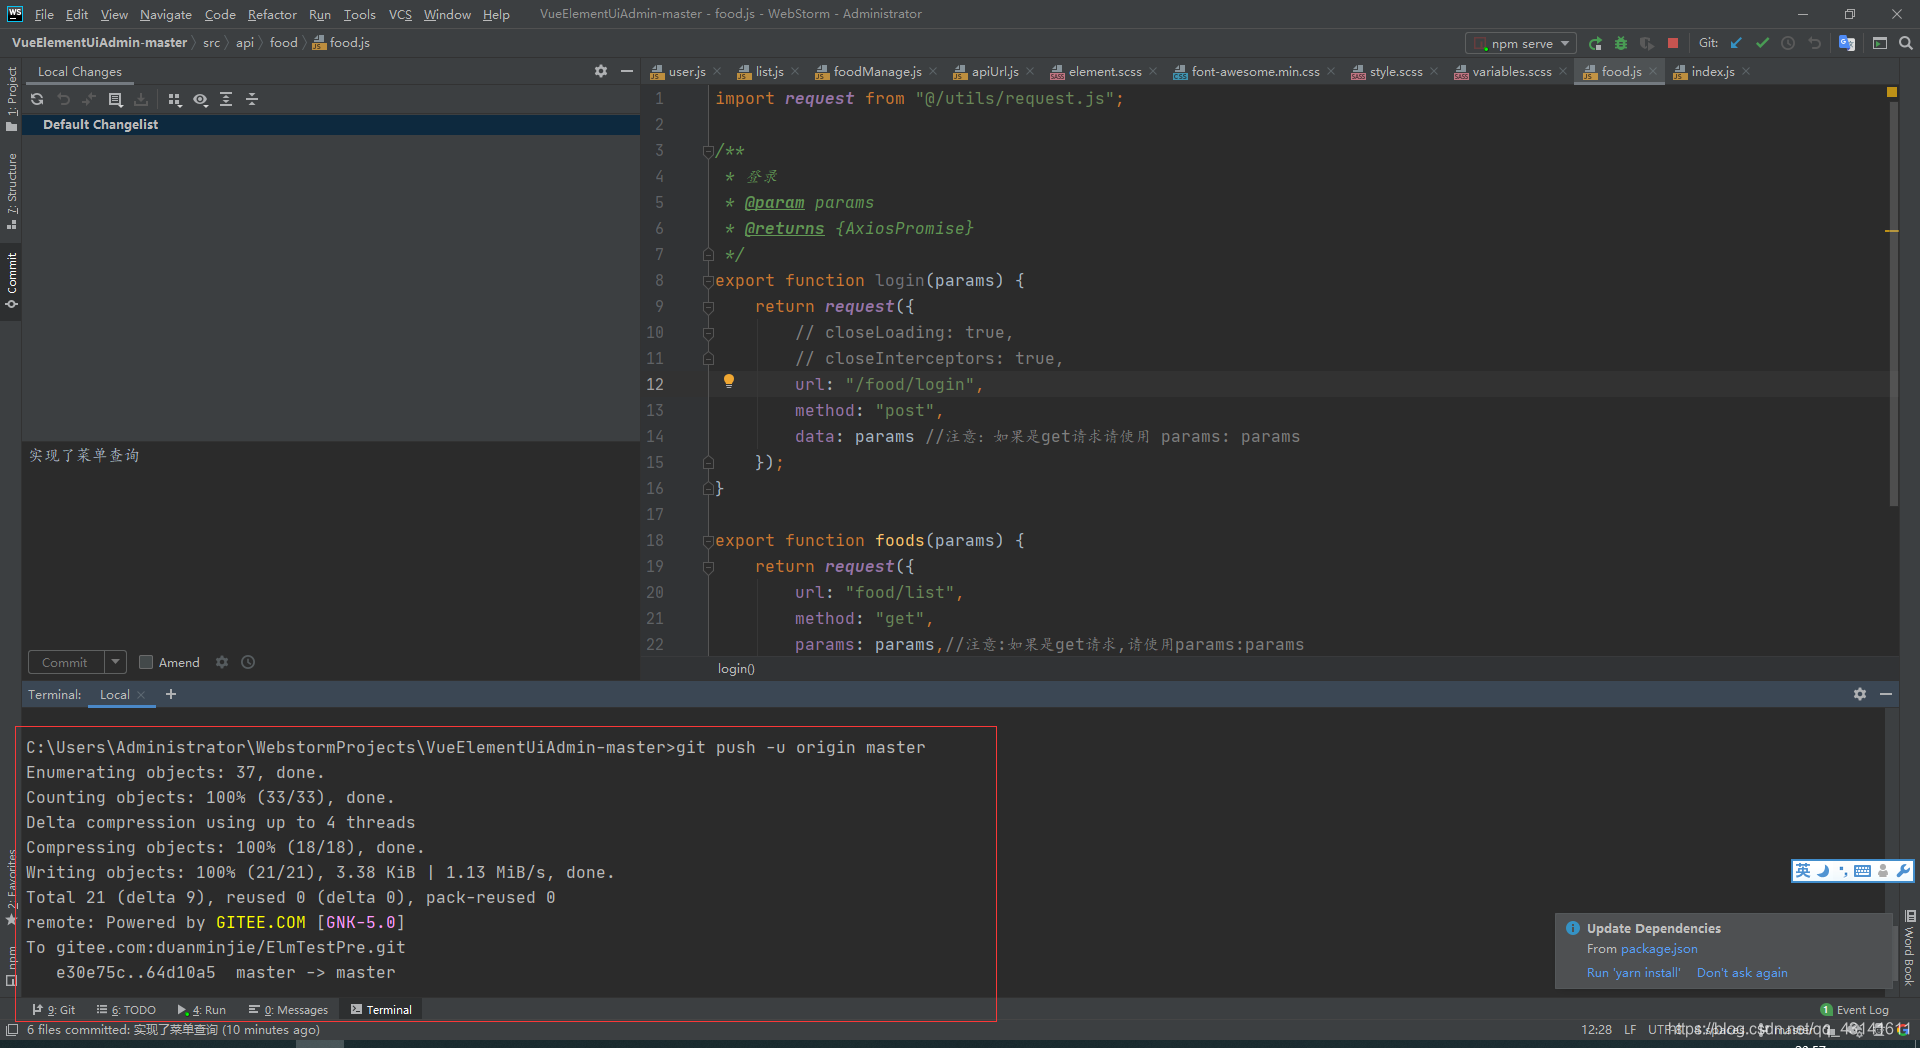Stop the running process with red square

(1673, 43)
